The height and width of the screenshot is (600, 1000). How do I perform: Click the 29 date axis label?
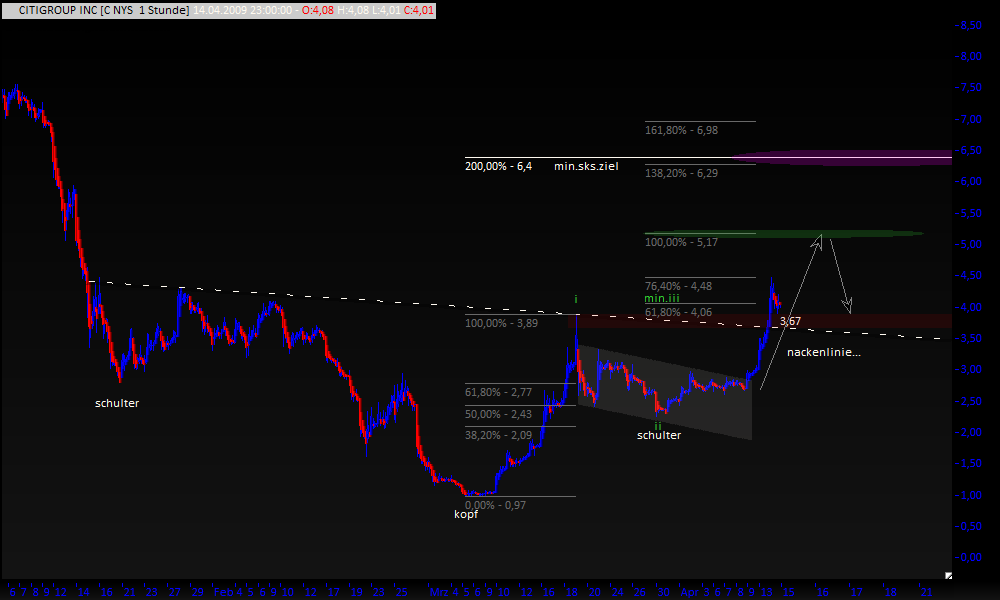pos(197,592)
